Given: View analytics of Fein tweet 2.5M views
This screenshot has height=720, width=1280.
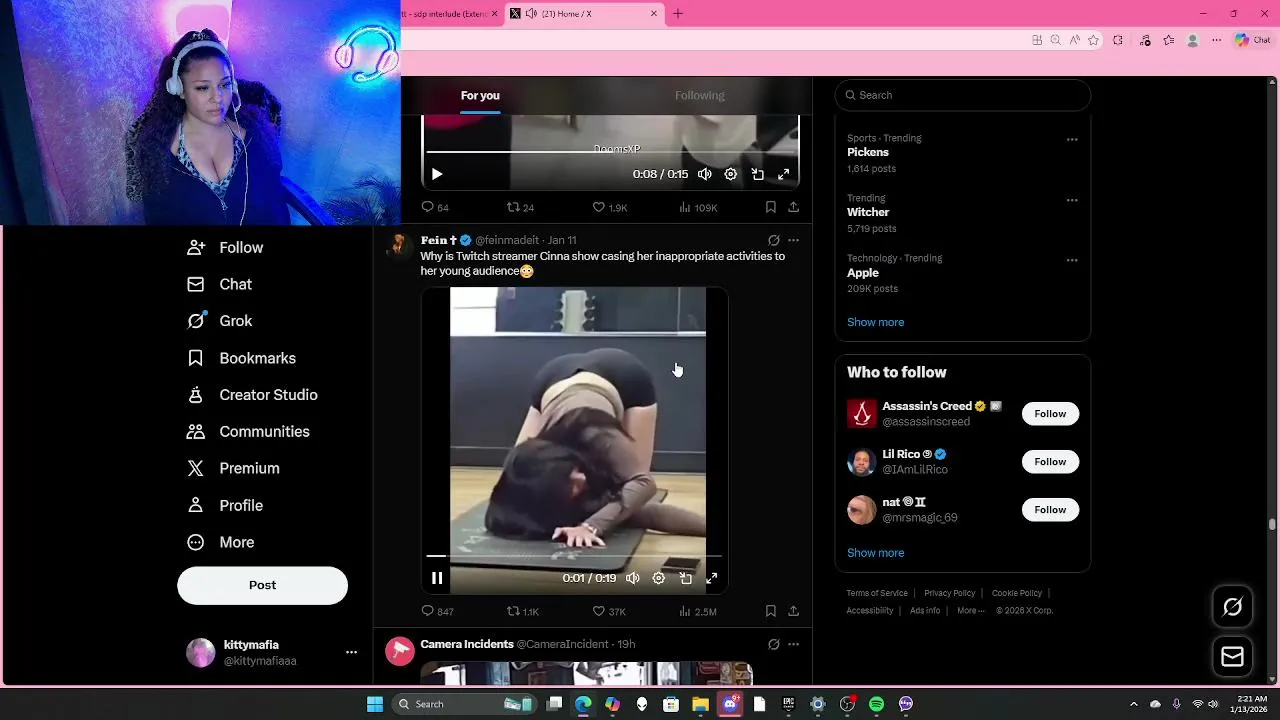Looking at the screenshot, I should point(698,611).
